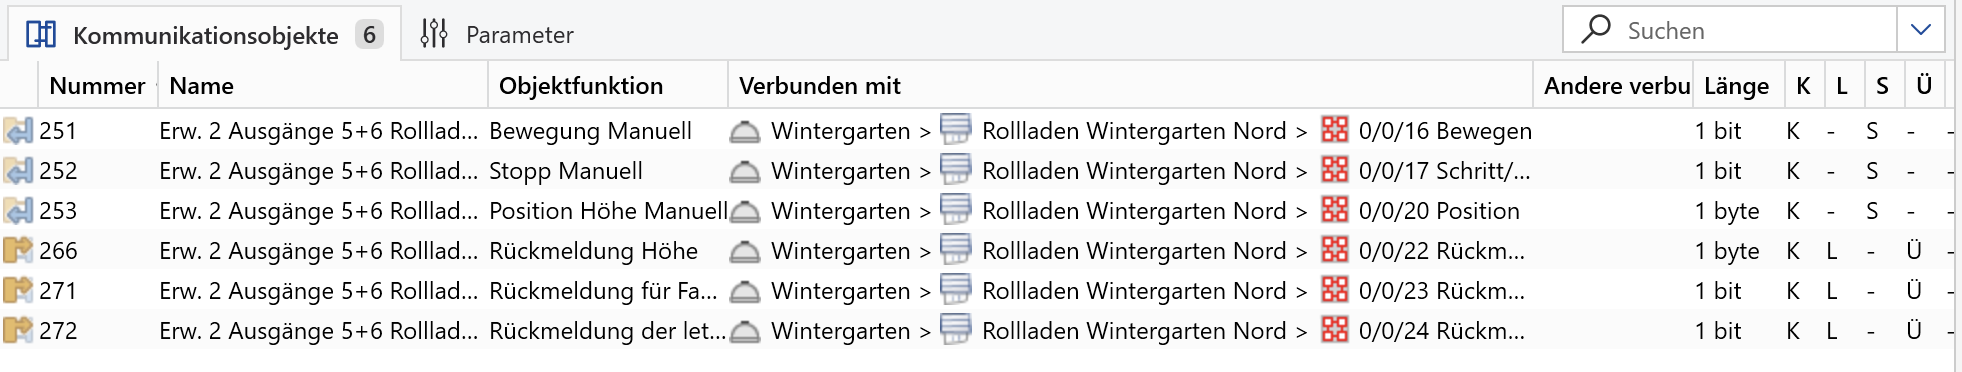Click the group address icon beside 0/0/16 Bewegen
The height and width of the screenshot is (372, 1962).
pyautogui.click(x=1335, y=130)
